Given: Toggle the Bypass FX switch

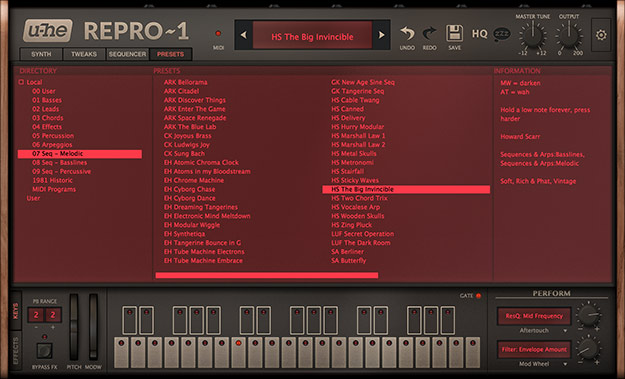Looking at the screenshot, I should [x=44, y=351].
